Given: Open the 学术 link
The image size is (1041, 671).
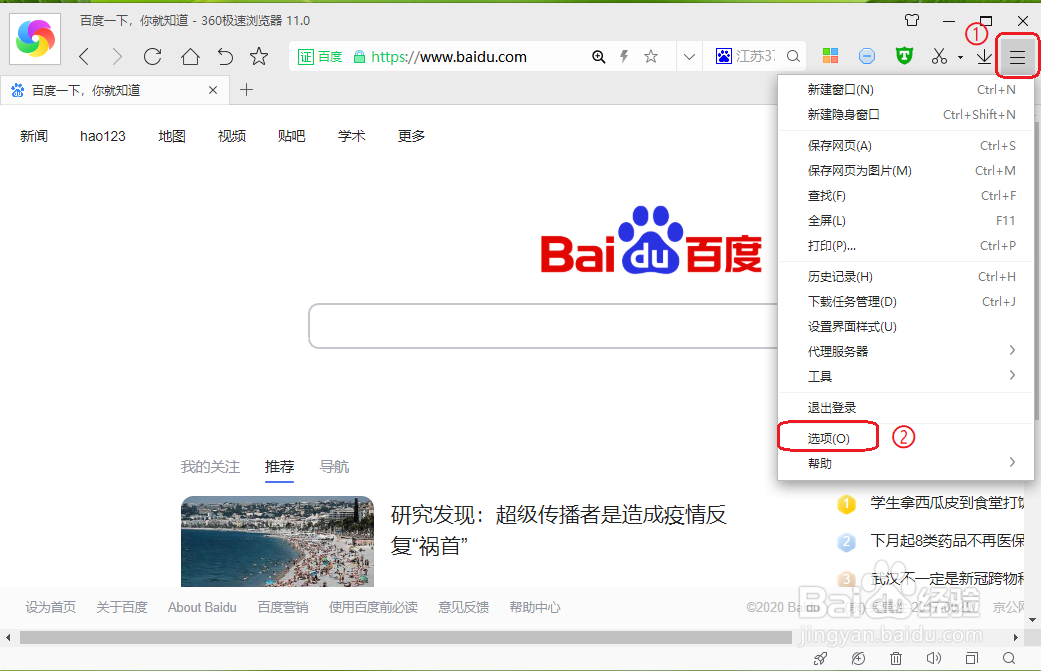Looking at the screenshot, I should (351, 136).
